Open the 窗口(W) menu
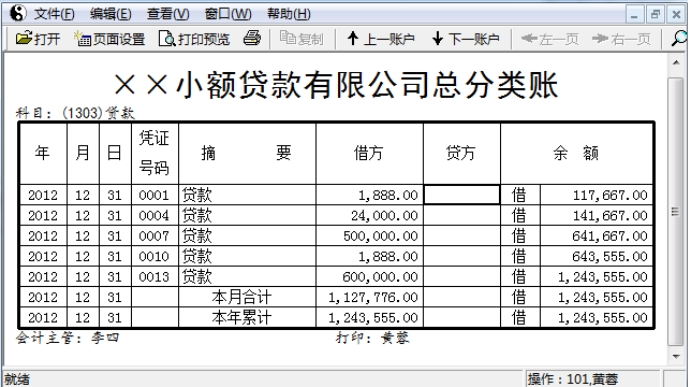The width and height of the screenshot is (692, 387). 228,14
